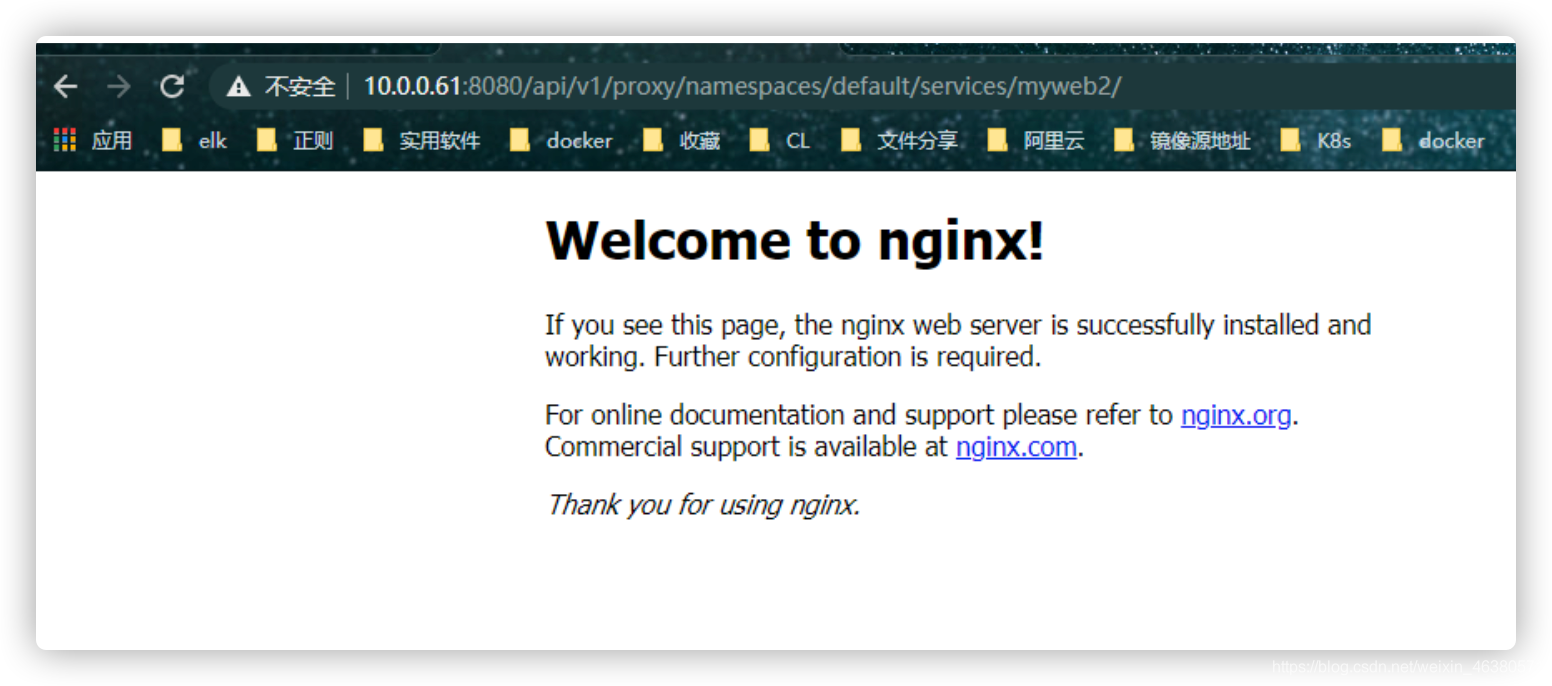The height and width of the screenshot is (686, 1552).
Task: Follow the nginx.org link
Action: tap(1236, 415)
